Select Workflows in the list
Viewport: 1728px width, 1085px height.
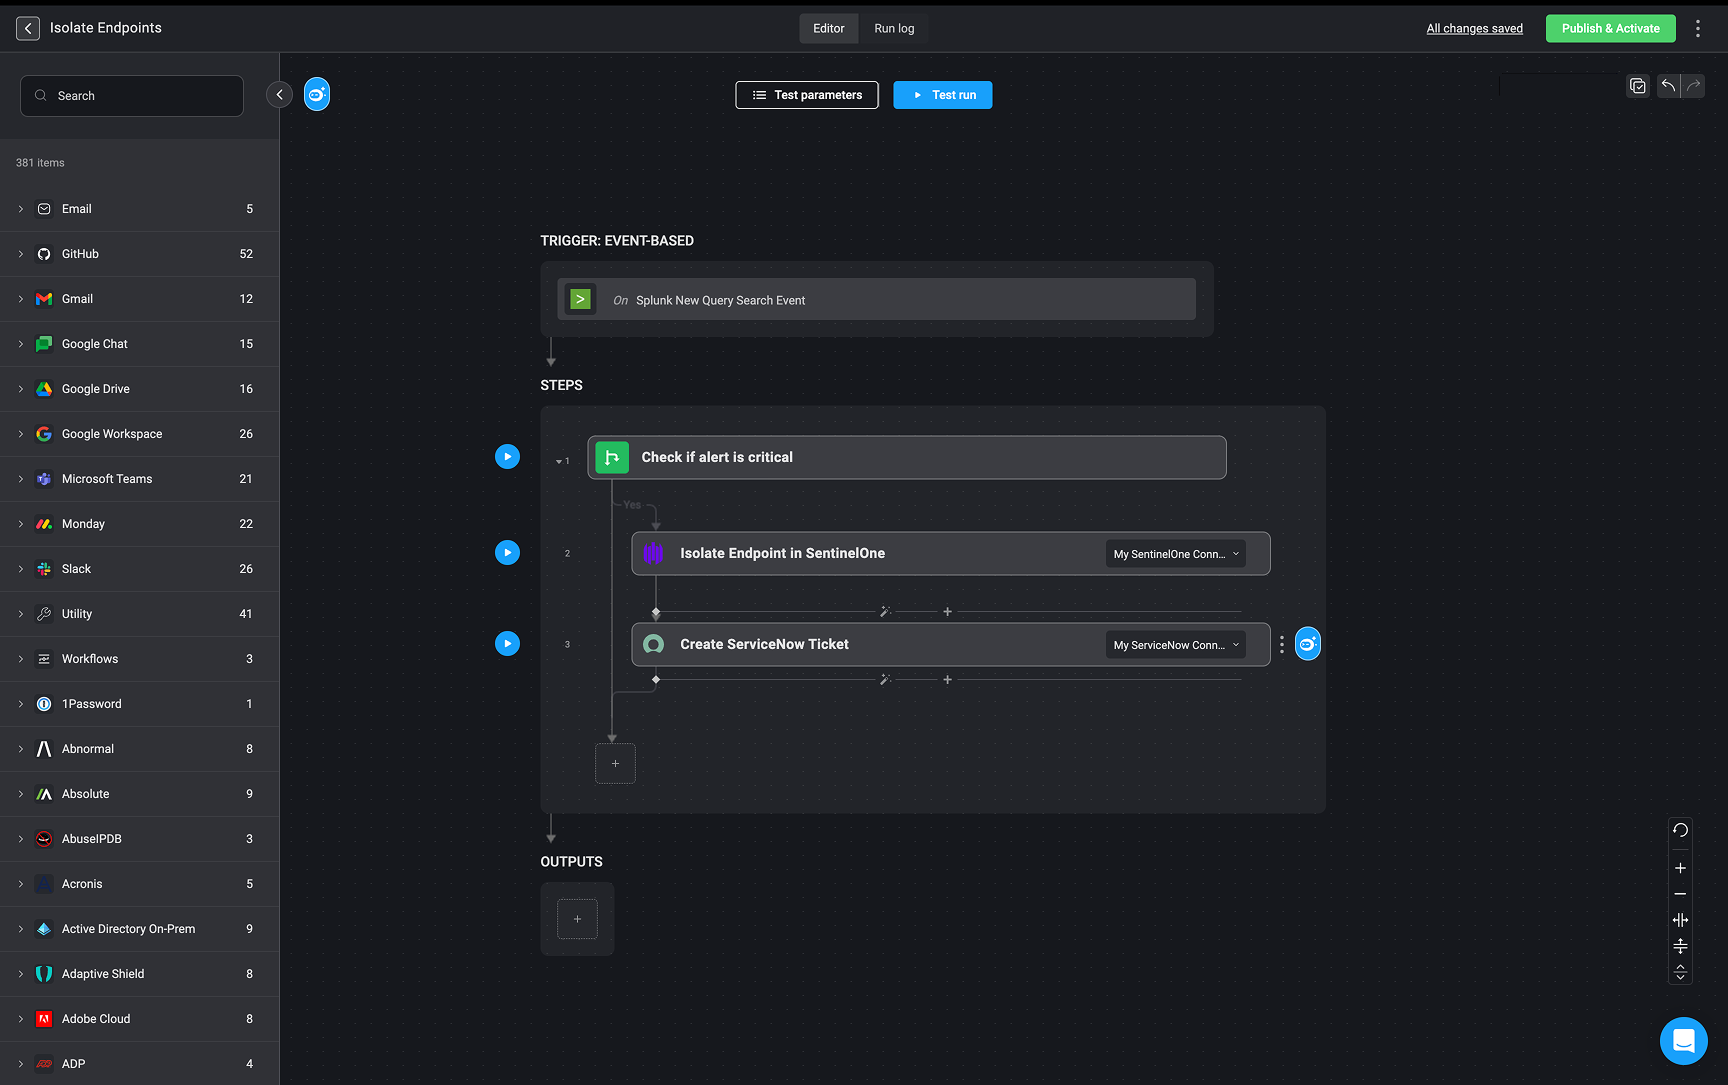(x=139, y=659)
